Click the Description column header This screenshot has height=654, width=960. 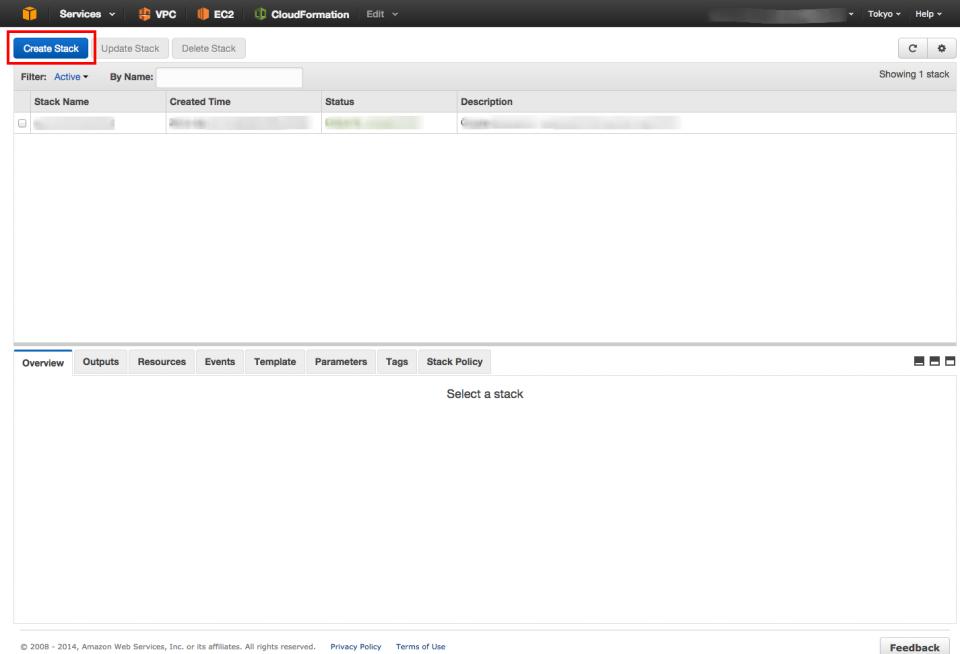(707, 102)
